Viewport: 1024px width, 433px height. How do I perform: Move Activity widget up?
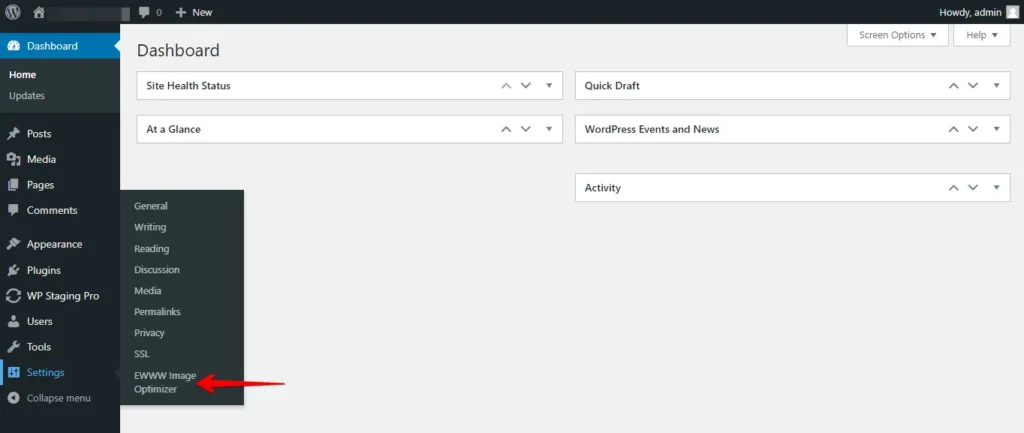(x=953, y=187)
